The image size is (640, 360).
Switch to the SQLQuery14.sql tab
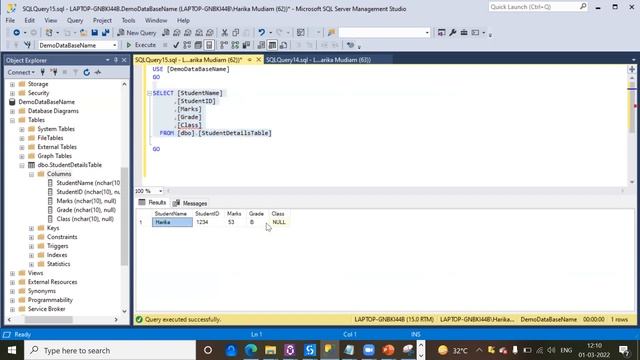point(318,60)
